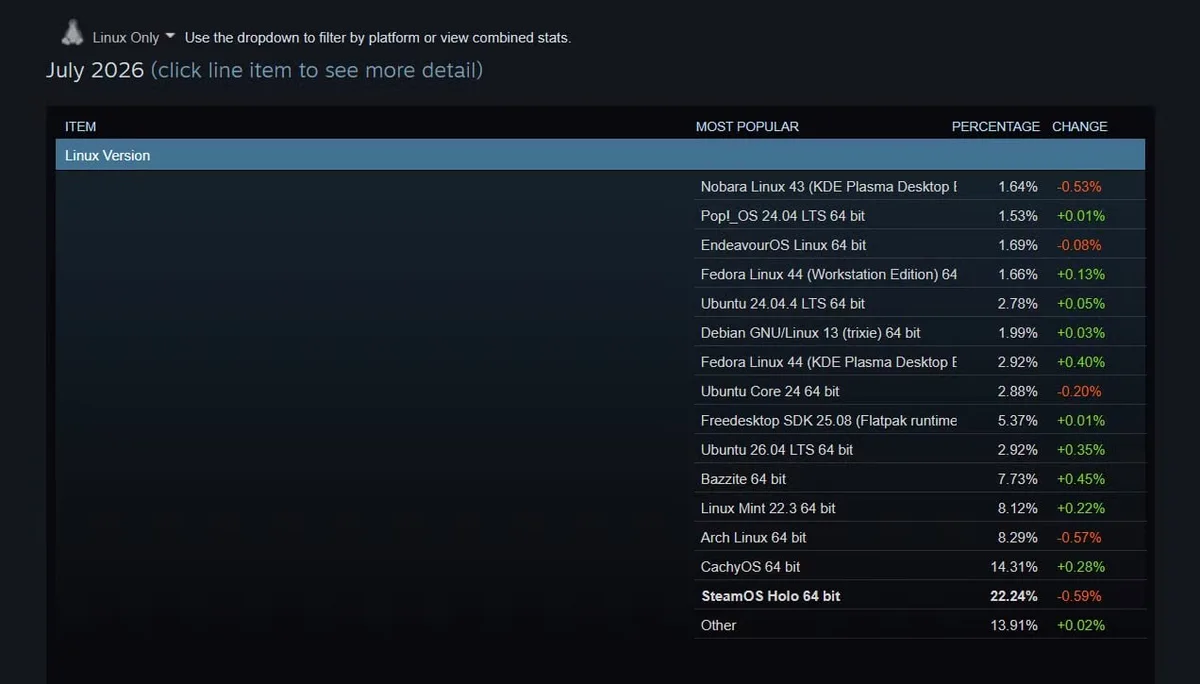The image size is (1200, 684).
Task: Click the dropdown arrow beside Linux Only
Action: coord(170,36)
